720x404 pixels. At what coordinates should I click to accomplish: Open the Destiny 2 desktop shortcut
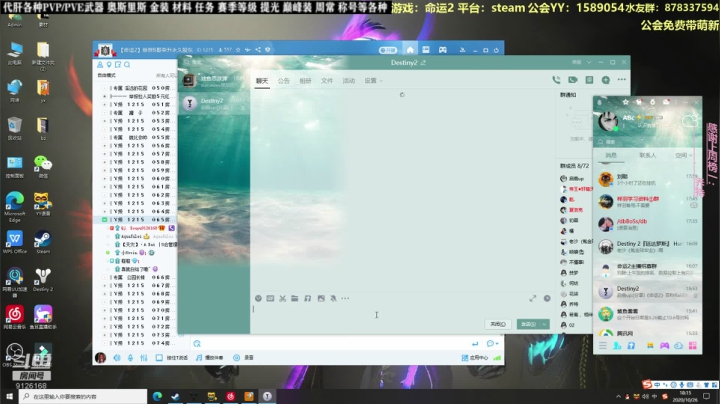click(43, 280)
